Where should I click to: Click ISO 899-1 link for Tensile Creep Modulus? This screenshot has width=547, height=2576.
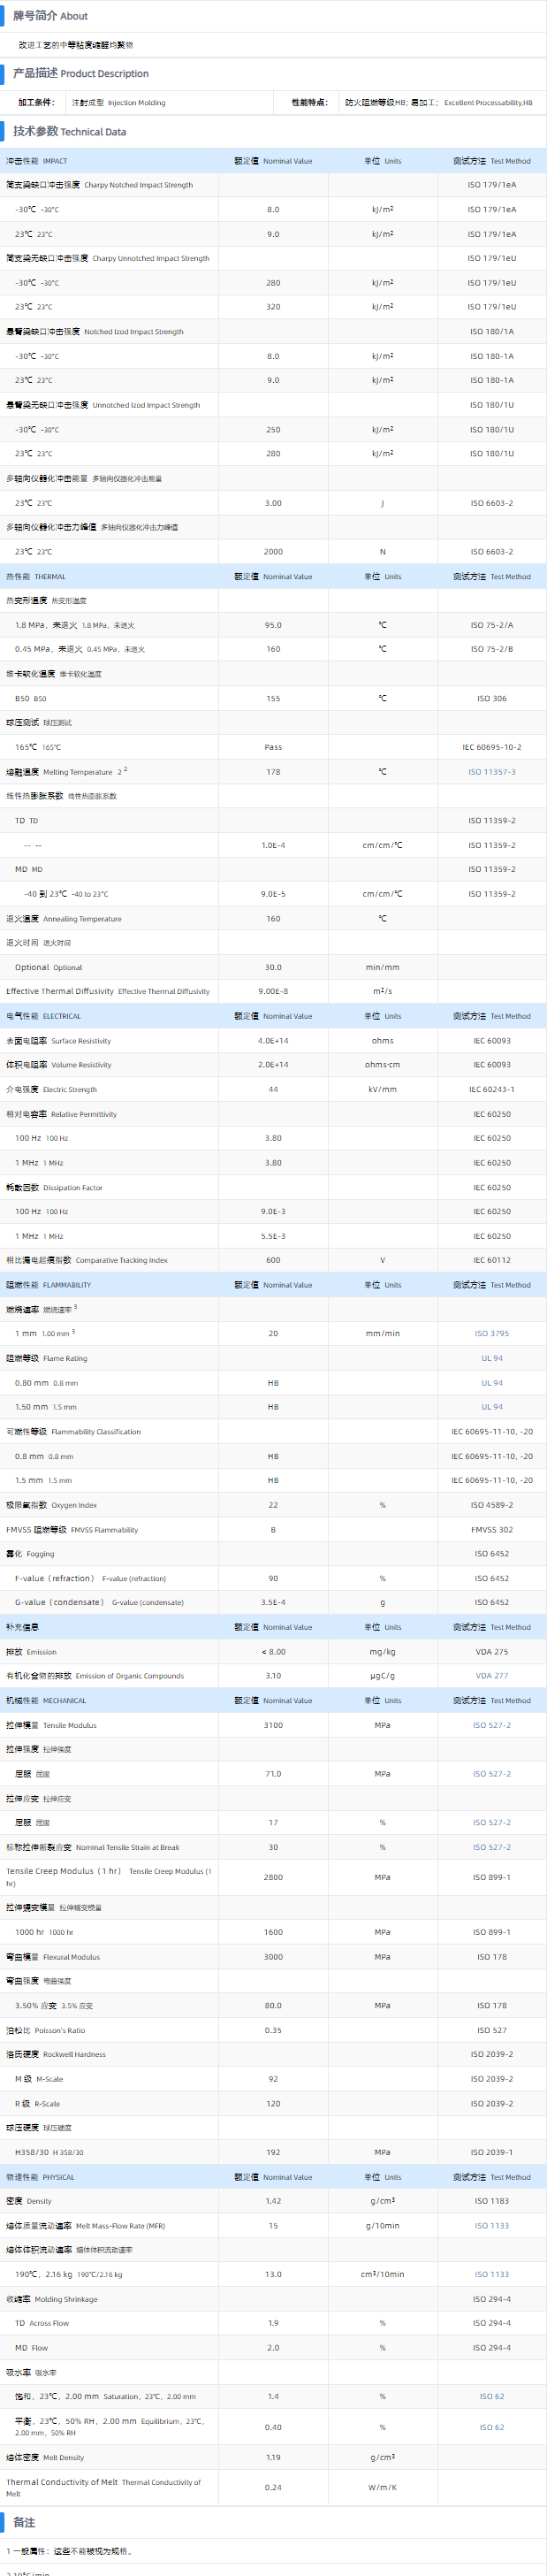click(491, 1877)
